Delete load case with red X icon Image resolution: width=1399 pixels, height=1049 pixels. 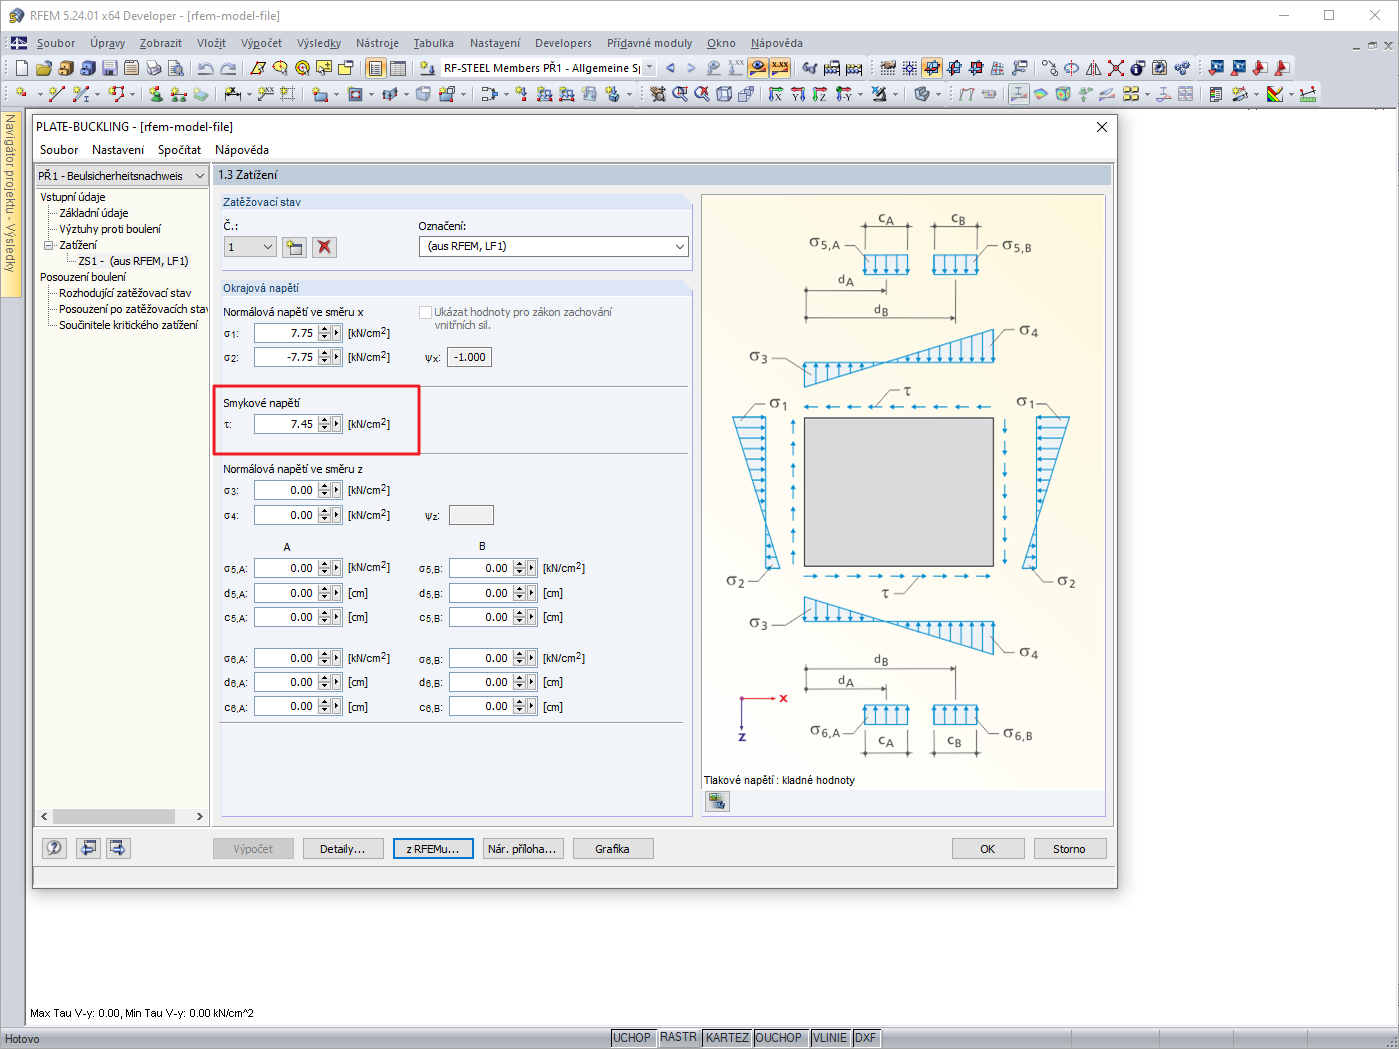[x=324, y=247]
